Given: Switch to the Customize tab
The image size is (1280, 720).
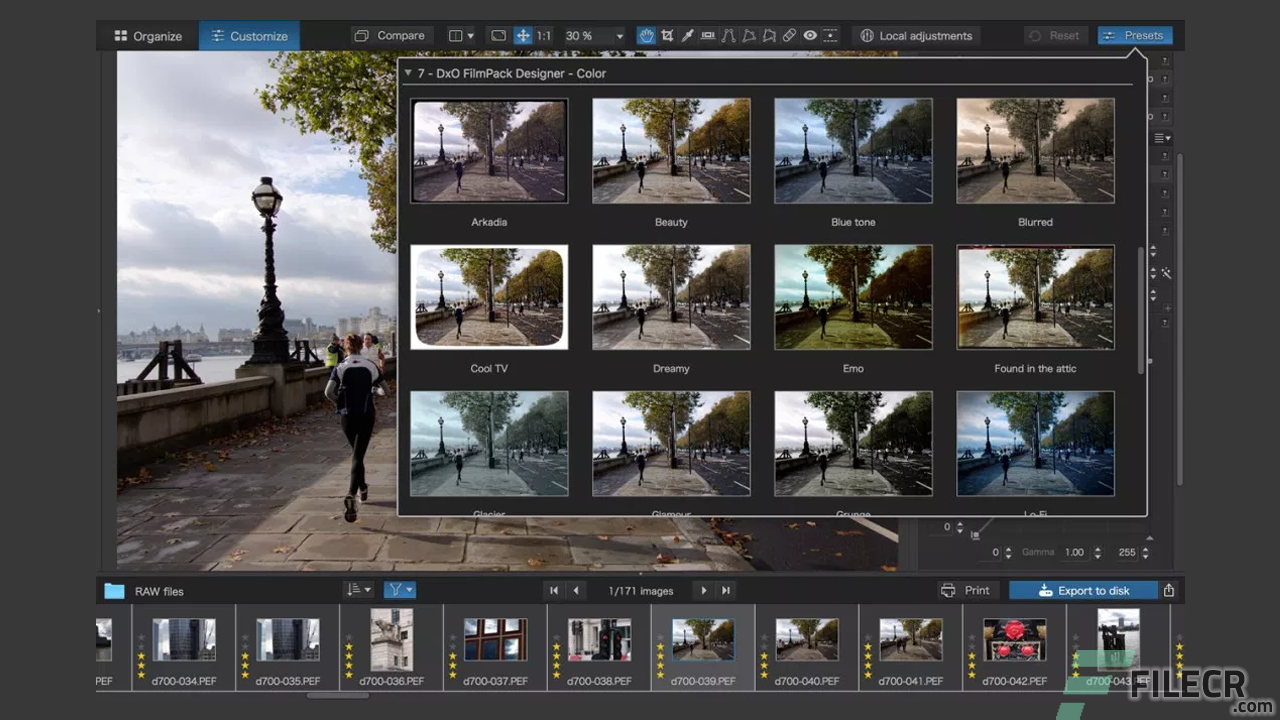Looking at the screenshot, I should pos(249,36).
